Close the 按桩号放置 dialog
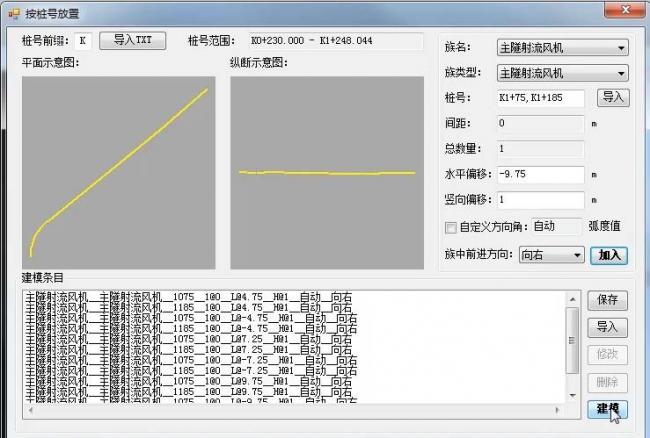Viewport: 650px width, 438px height. (x=626, y=11)
